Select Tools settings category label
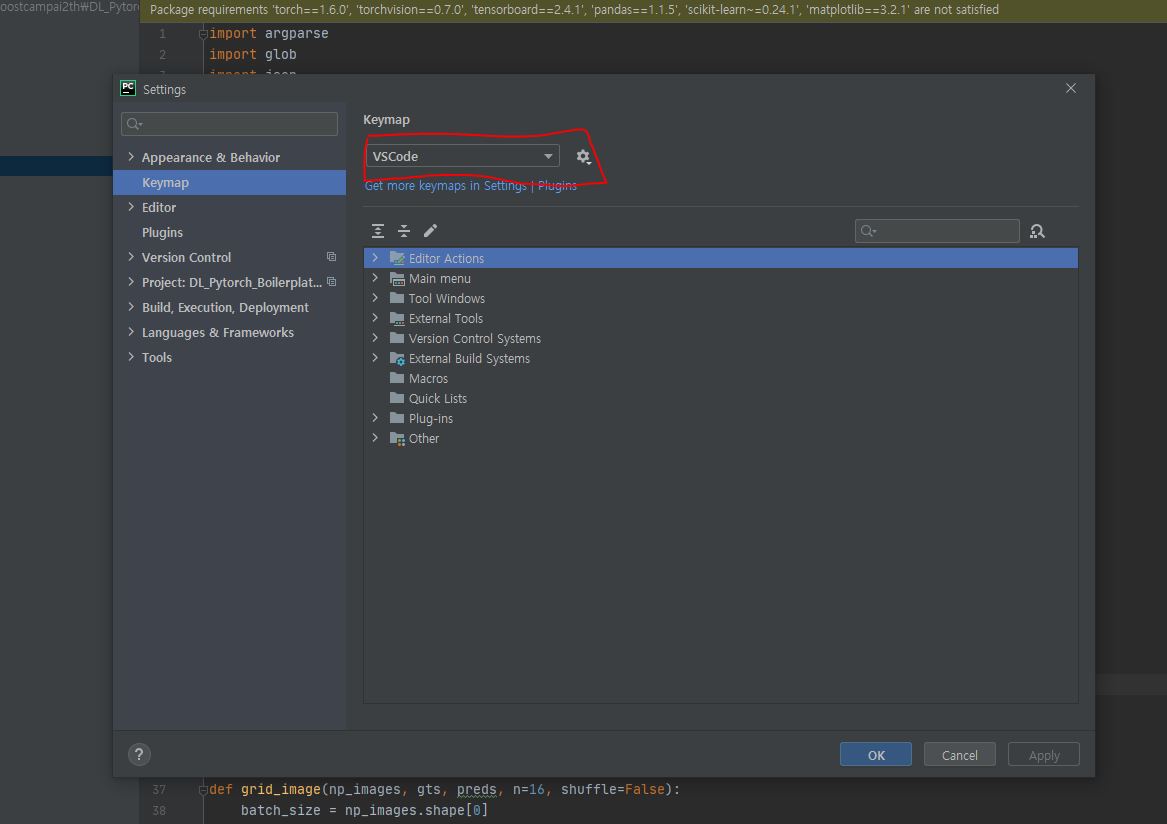The image size is (1167, 824). [x=156, y=357]
